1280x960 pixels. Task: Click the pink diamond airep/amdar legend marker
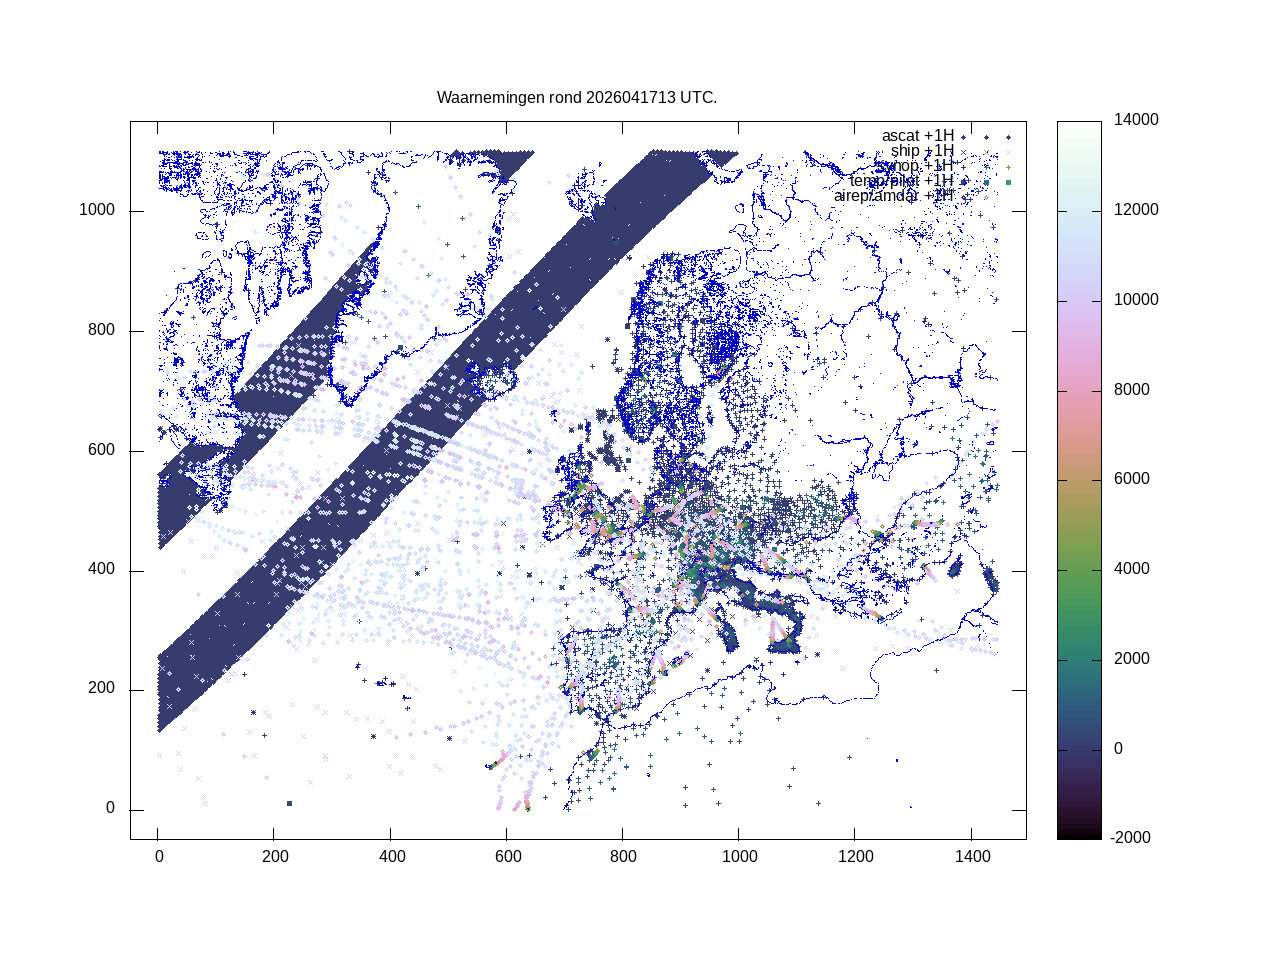[x=986, y=197]
